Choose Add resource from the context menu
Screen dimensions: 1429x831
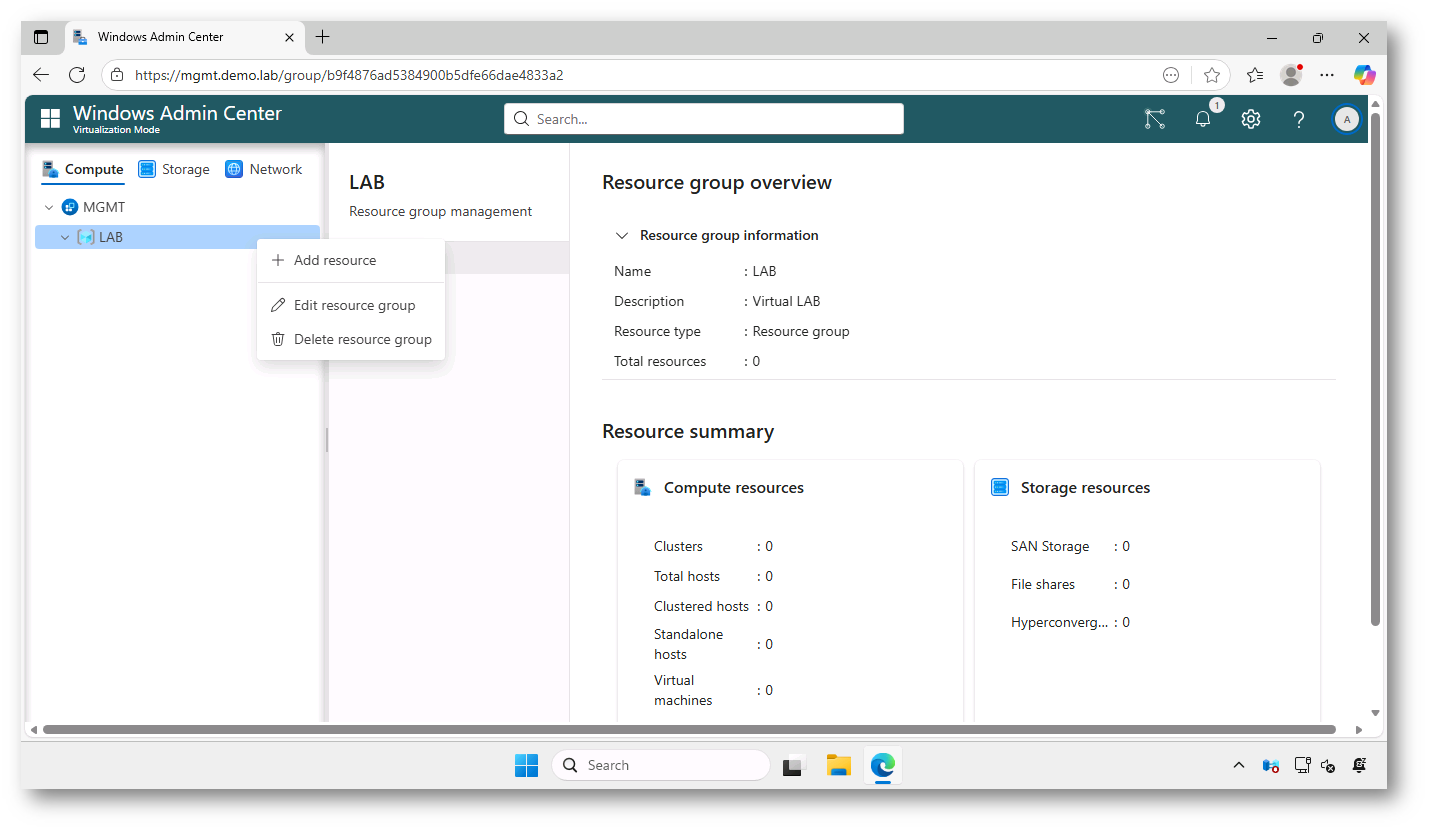[x=334, y=260]
